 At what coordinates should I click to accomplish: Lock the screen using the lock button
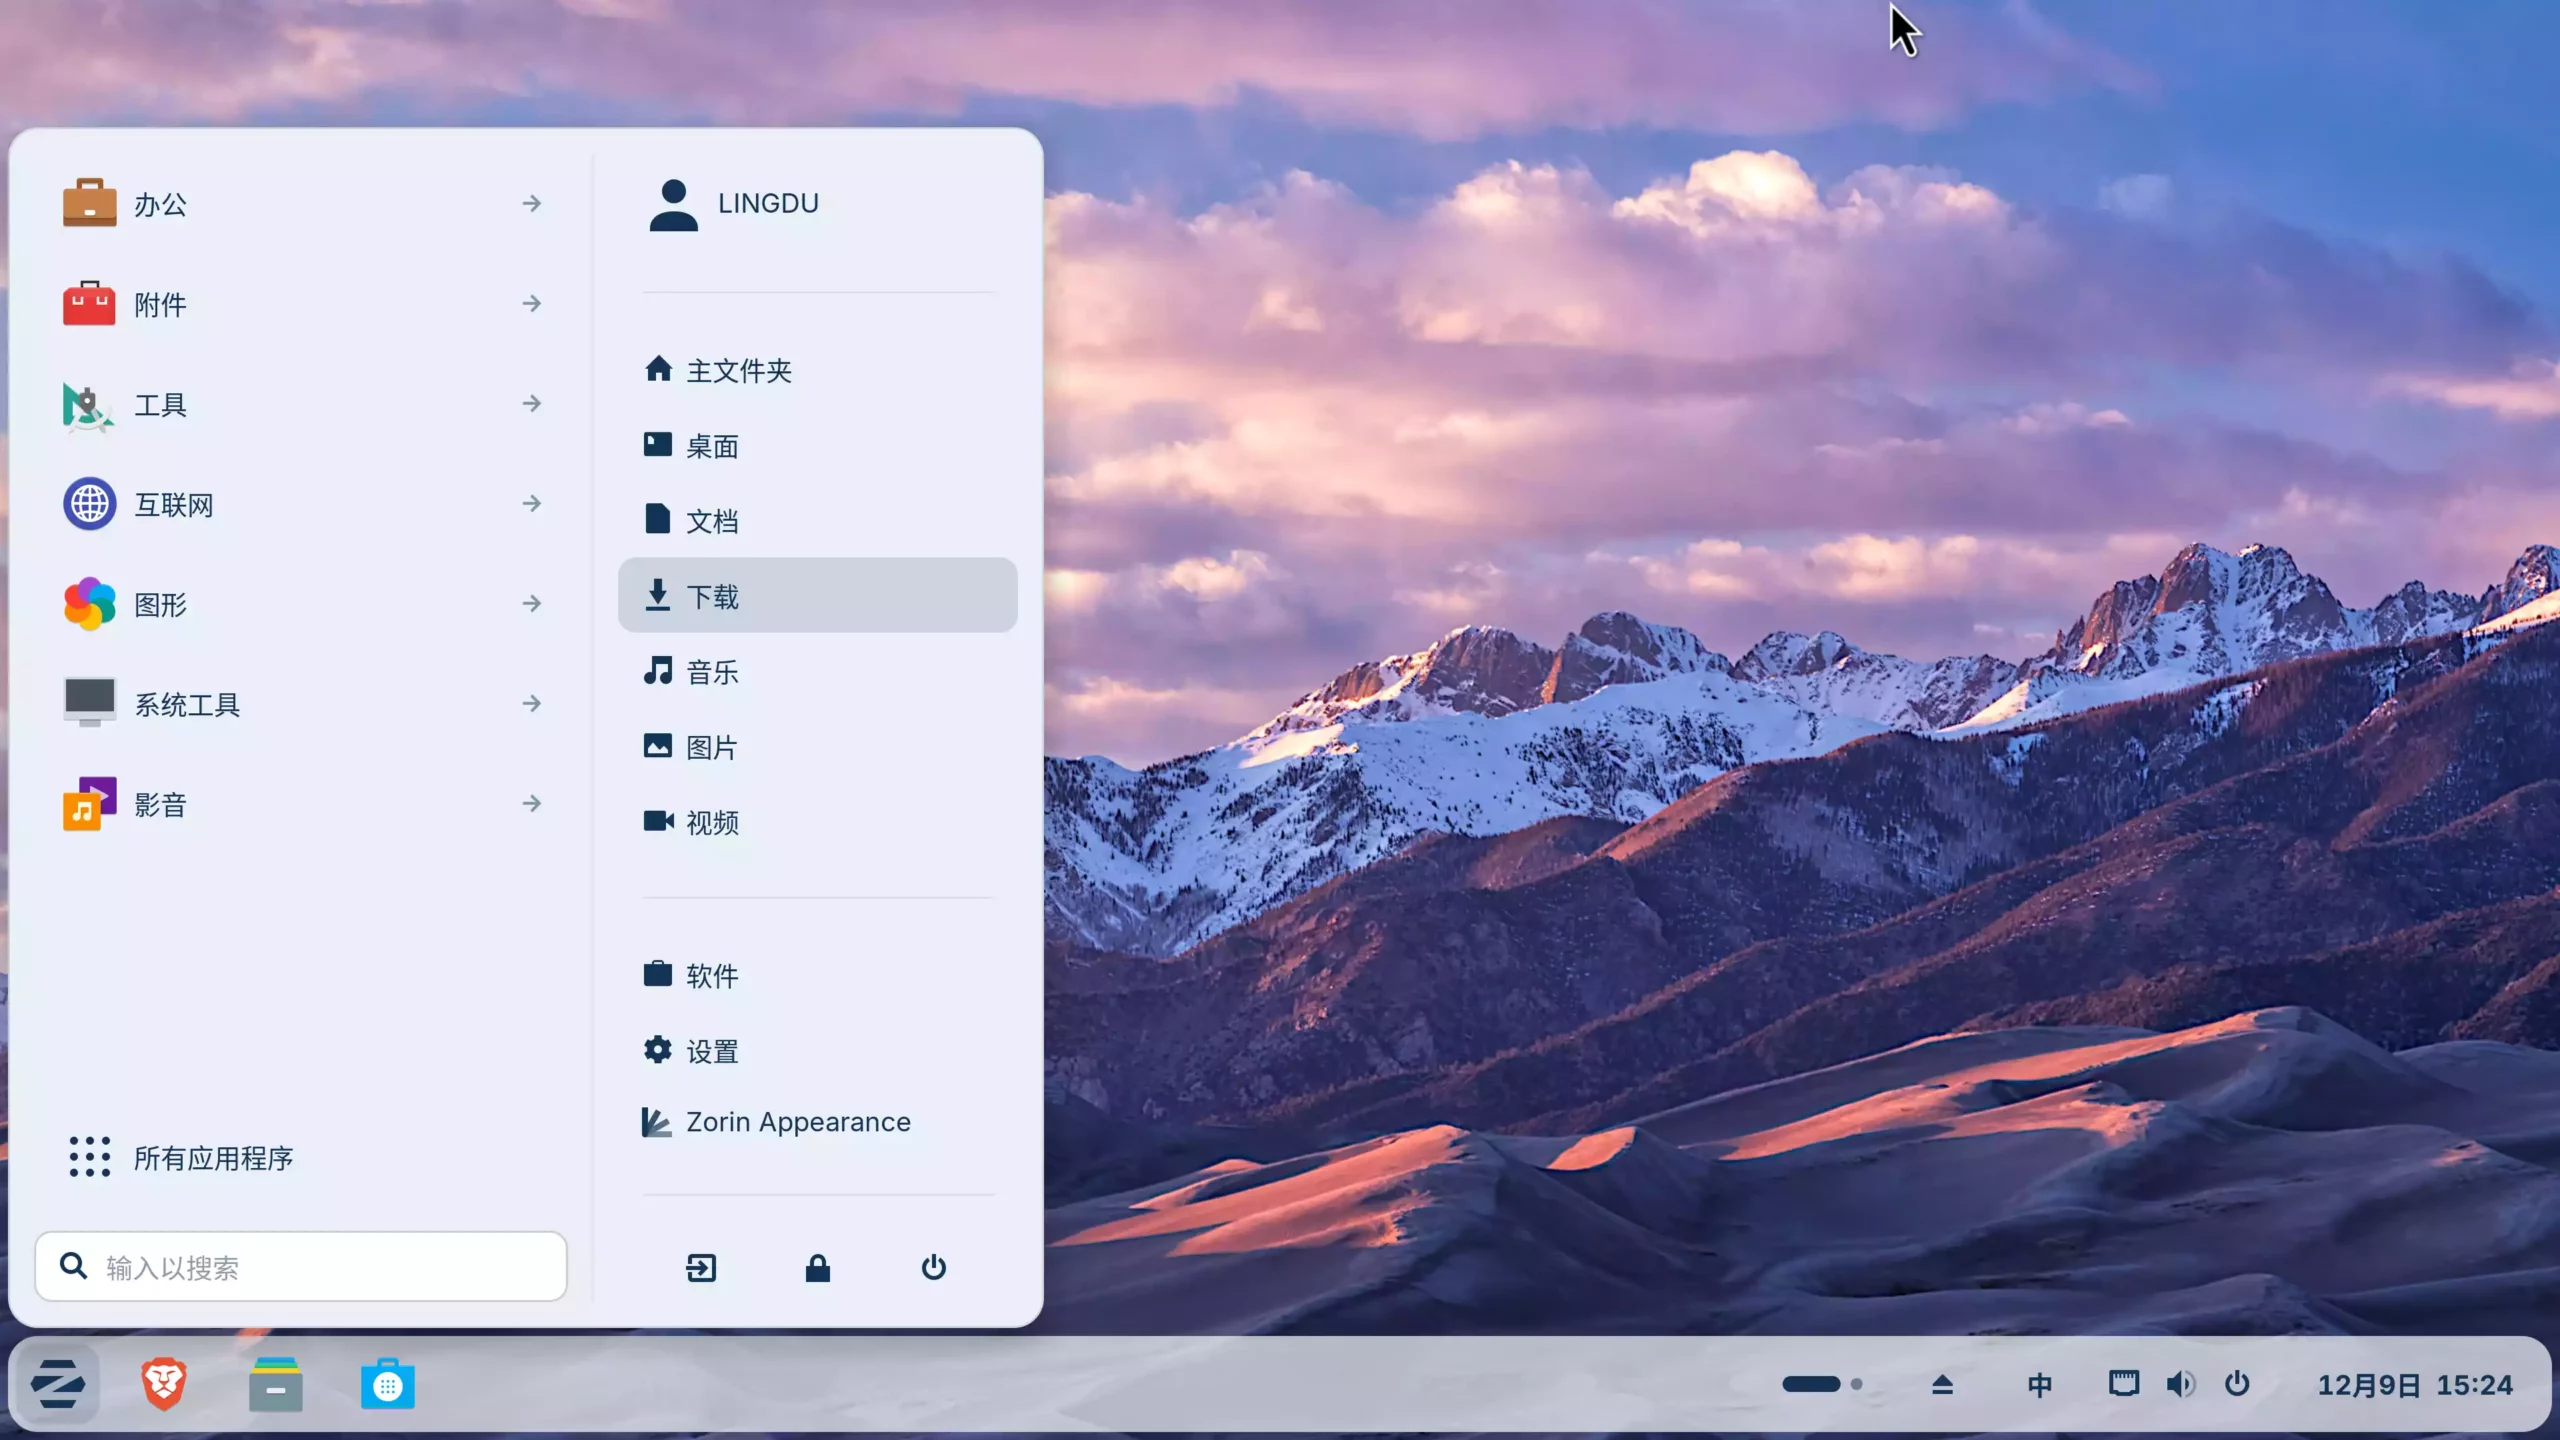(817, 1267)
